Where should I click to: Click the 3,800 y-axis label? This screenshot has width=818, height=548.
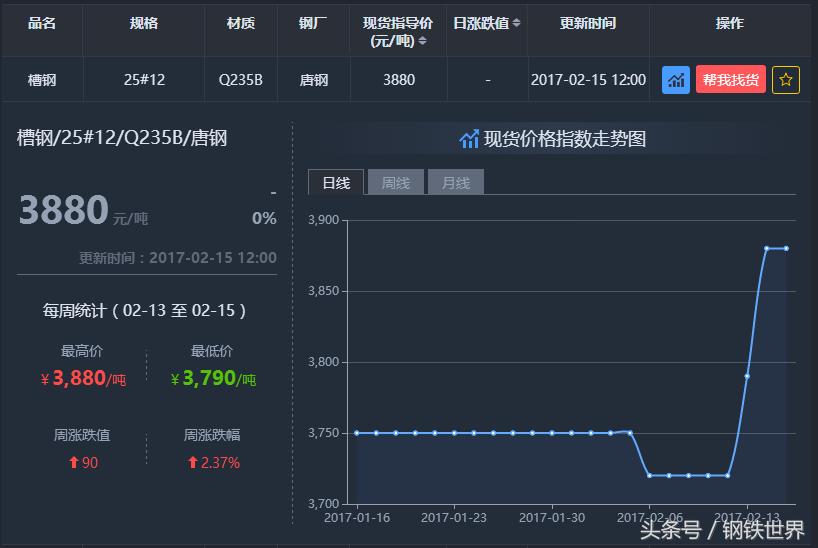tap(323, 362)
